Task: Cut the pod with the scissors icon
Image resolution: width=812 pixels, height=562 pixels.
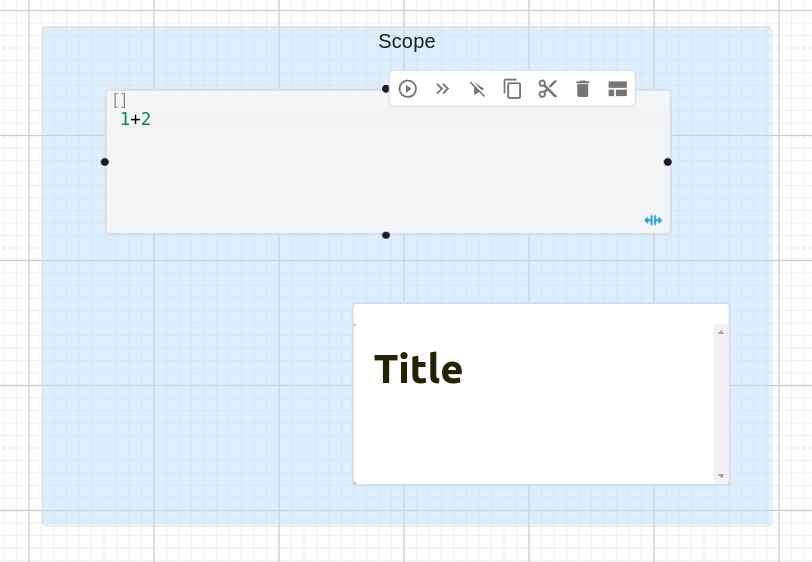Action: (547, 89)
